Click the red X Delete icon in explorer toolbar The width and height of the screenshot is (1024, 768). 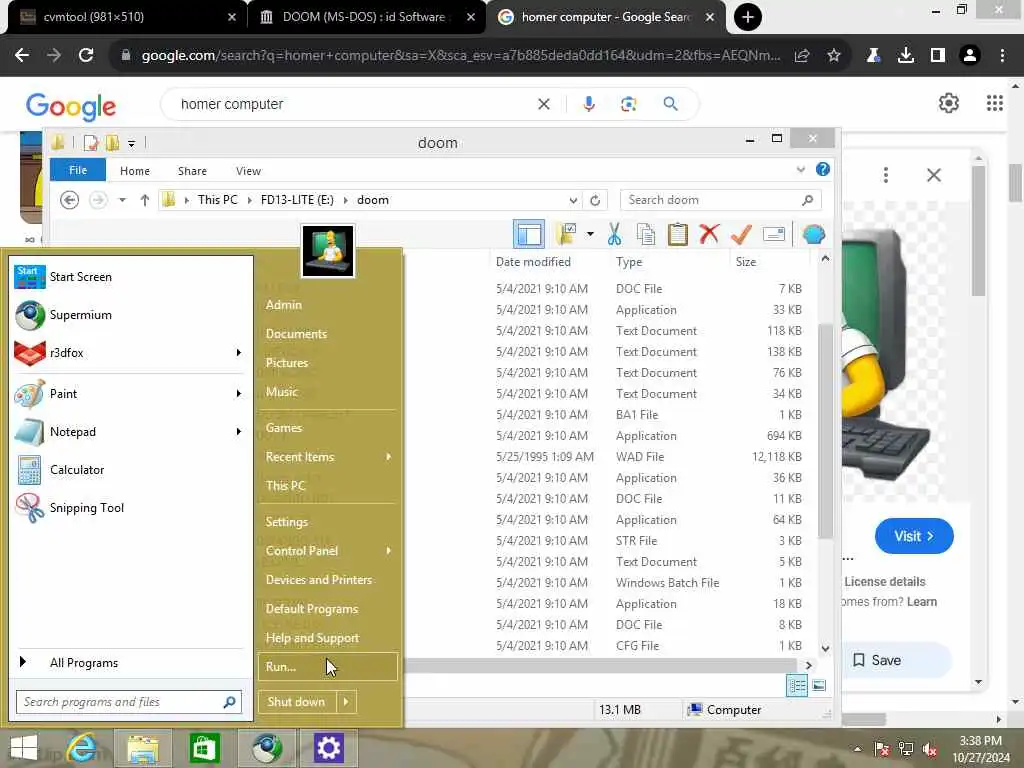tap(709, 234)
